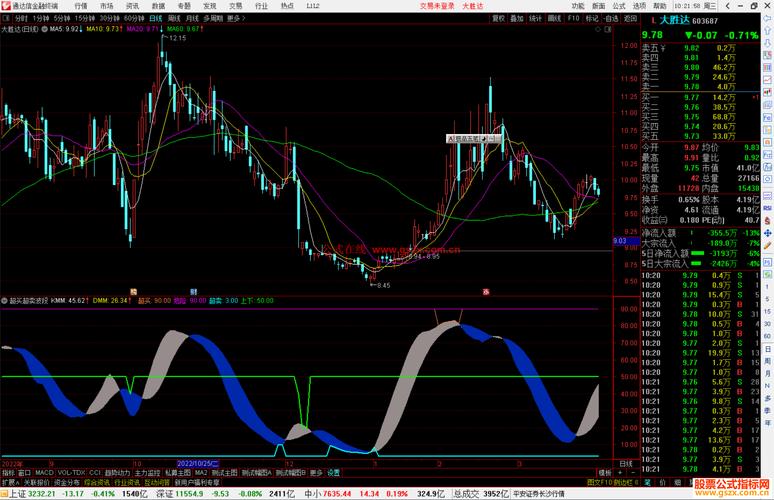
Task: Select the VOL-TDX indicator tab
Action: click(71, 473)
